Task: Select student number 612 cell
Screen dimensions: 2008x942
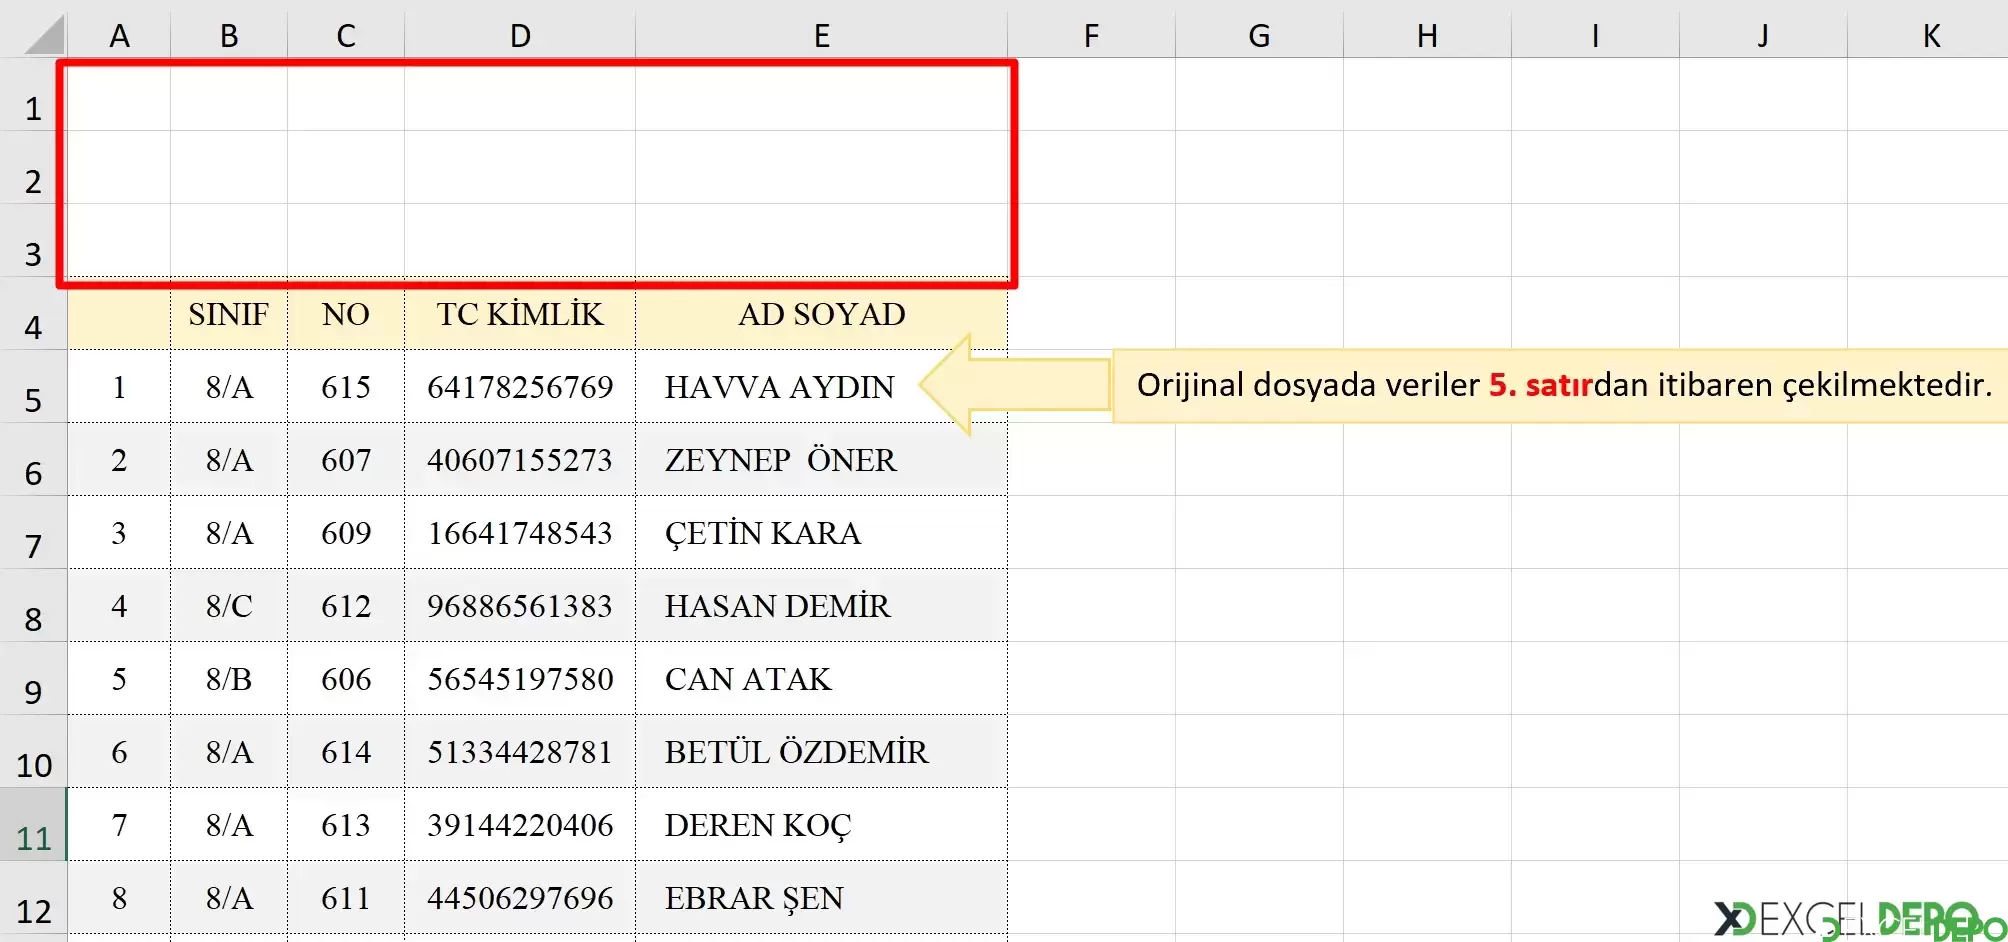Action: (346, 605)
